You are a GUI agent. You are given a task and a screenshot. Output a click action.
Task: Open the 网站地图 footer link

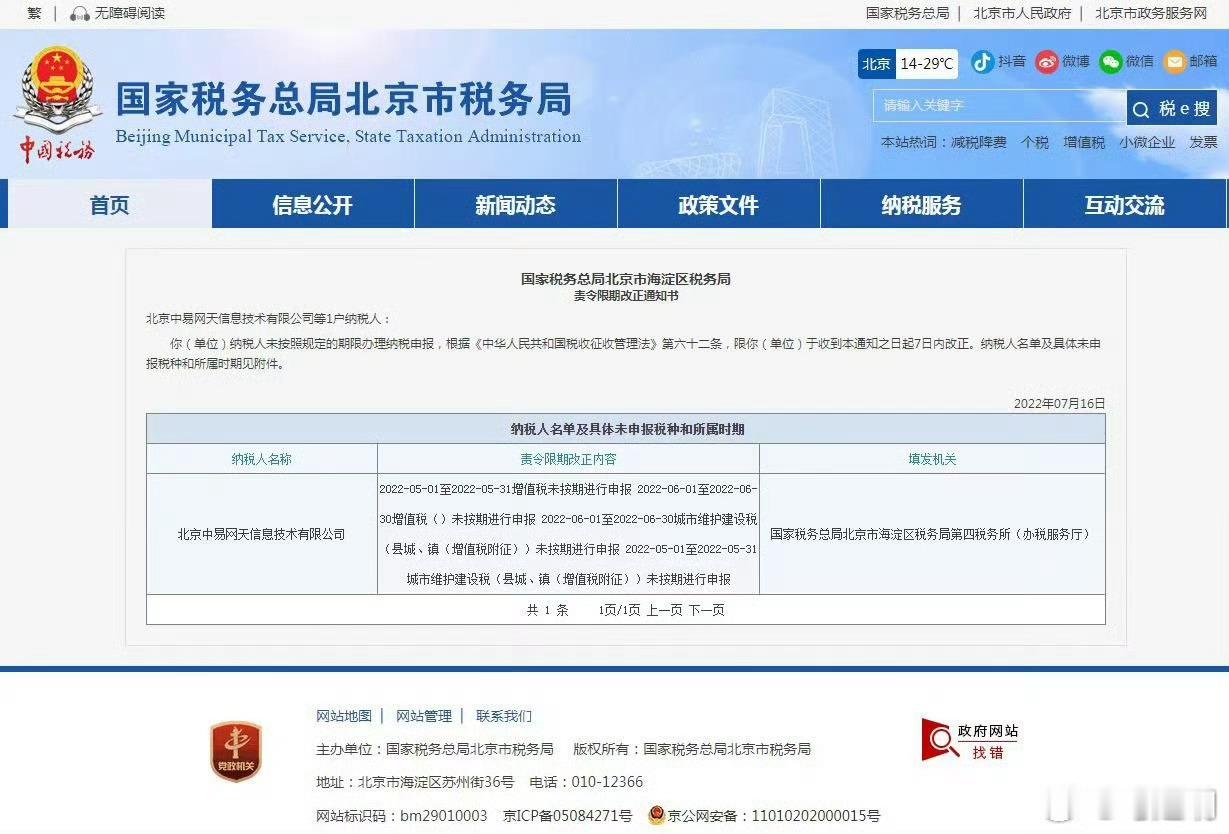coord(344,716)
